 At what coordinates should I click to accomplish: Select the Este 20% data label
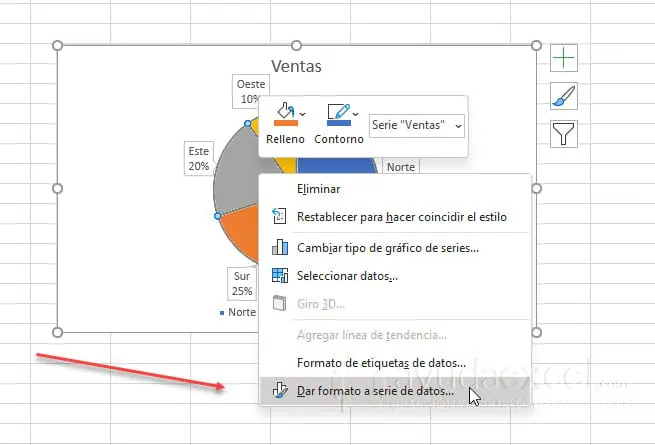tap(199, 158)
